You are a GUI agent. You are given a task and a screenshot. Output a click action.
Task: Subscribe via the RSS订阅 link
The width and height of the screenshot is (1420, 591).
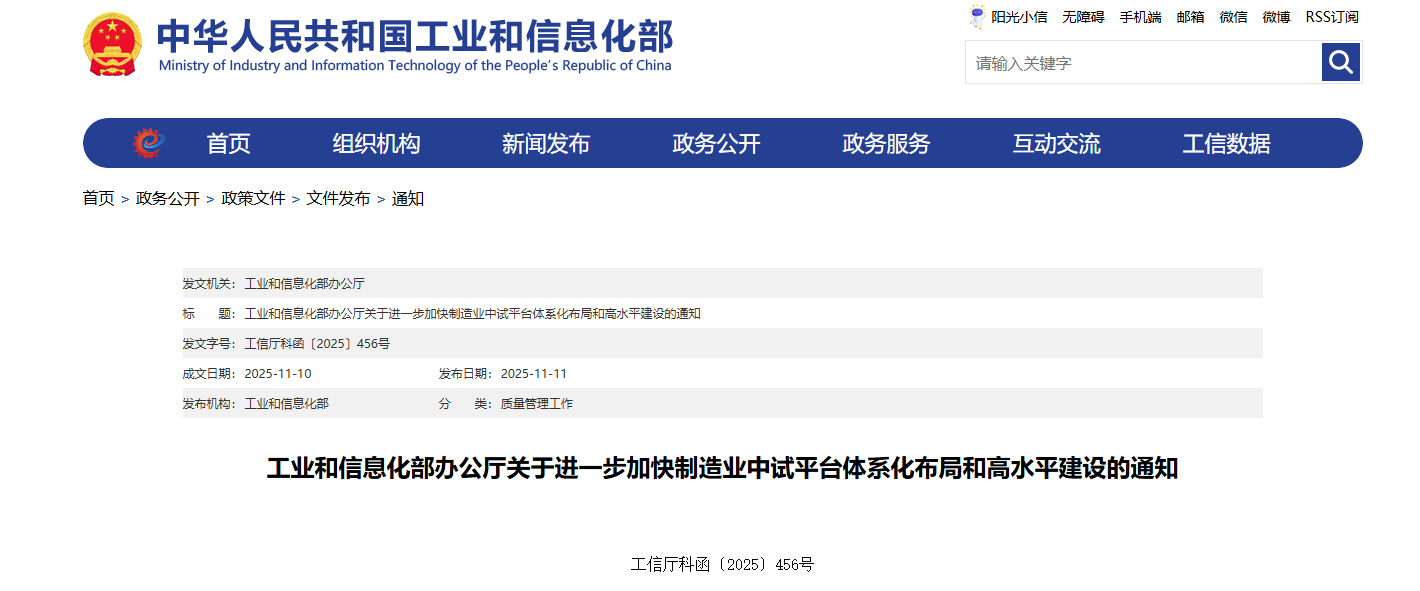[1333, 17]
